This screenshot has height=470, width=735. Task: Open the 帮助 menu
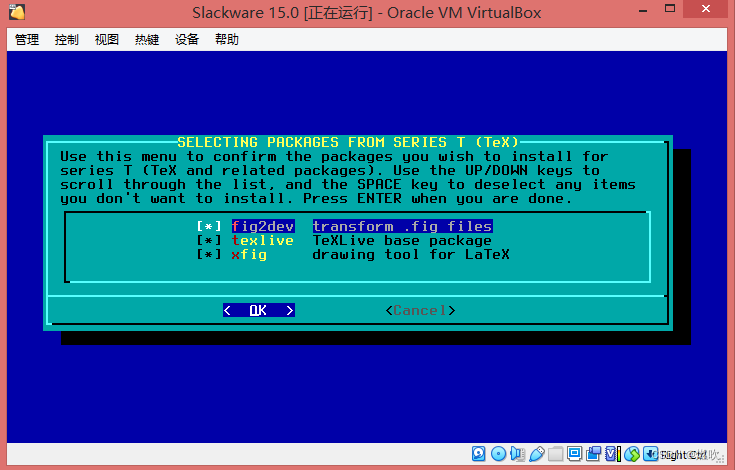[x=227, y=39]
